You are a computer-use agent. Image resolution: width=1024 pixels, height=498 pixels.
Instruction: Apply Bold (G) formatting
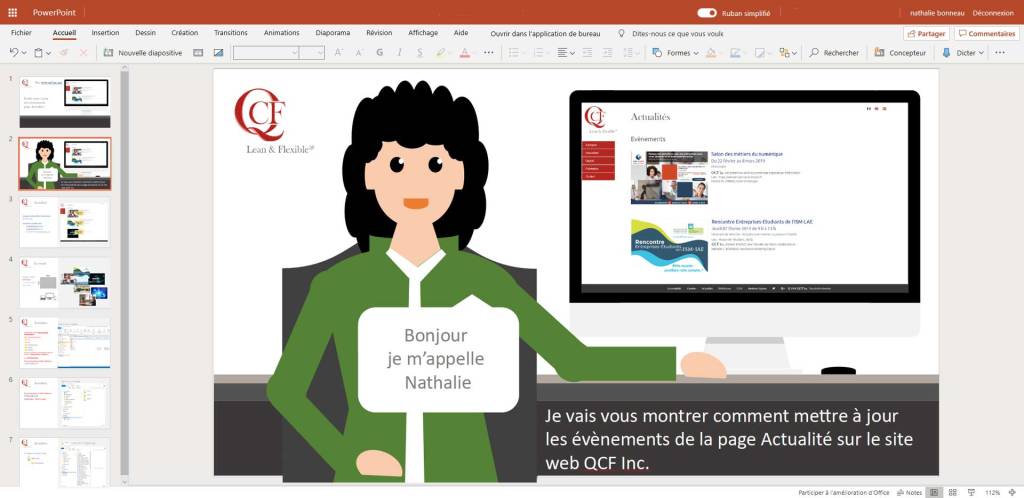point(379,53)
